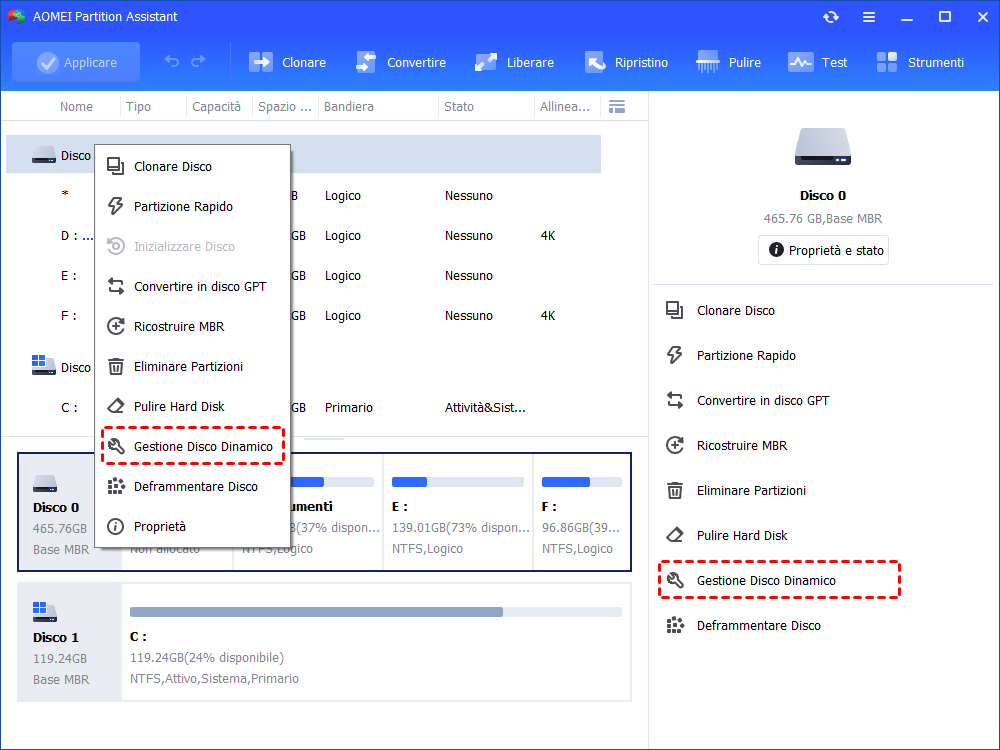Viewport: 1000px width, 750px height.
Task: Open the Pulire toolbar option
Action: click(728, 62)
